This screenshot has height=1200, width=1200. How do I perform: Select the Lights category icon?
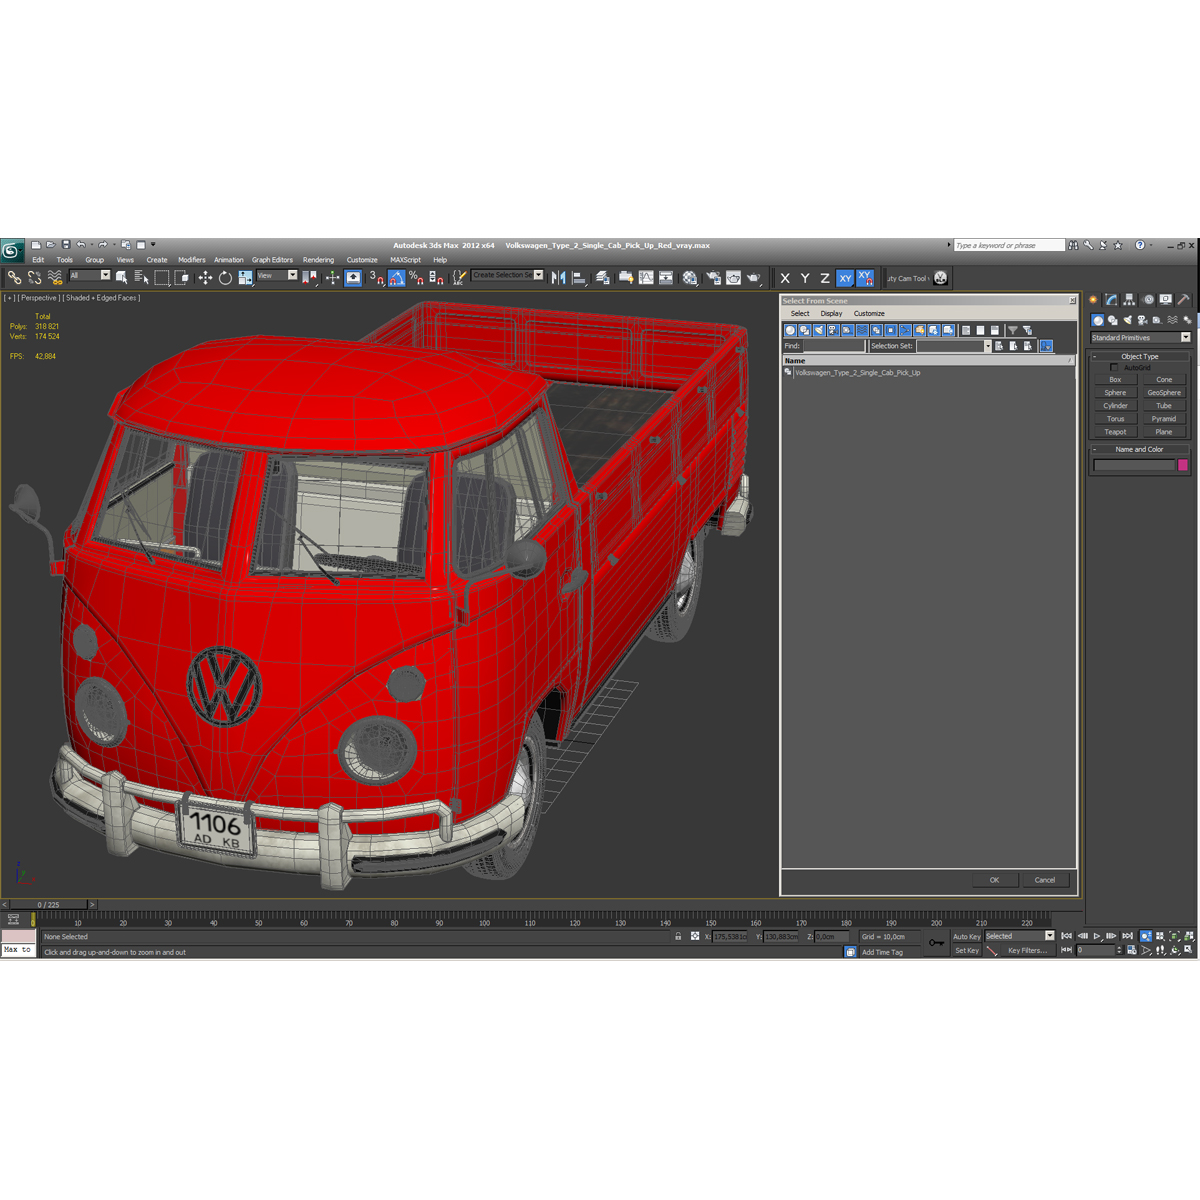[x=1128, y=320]
